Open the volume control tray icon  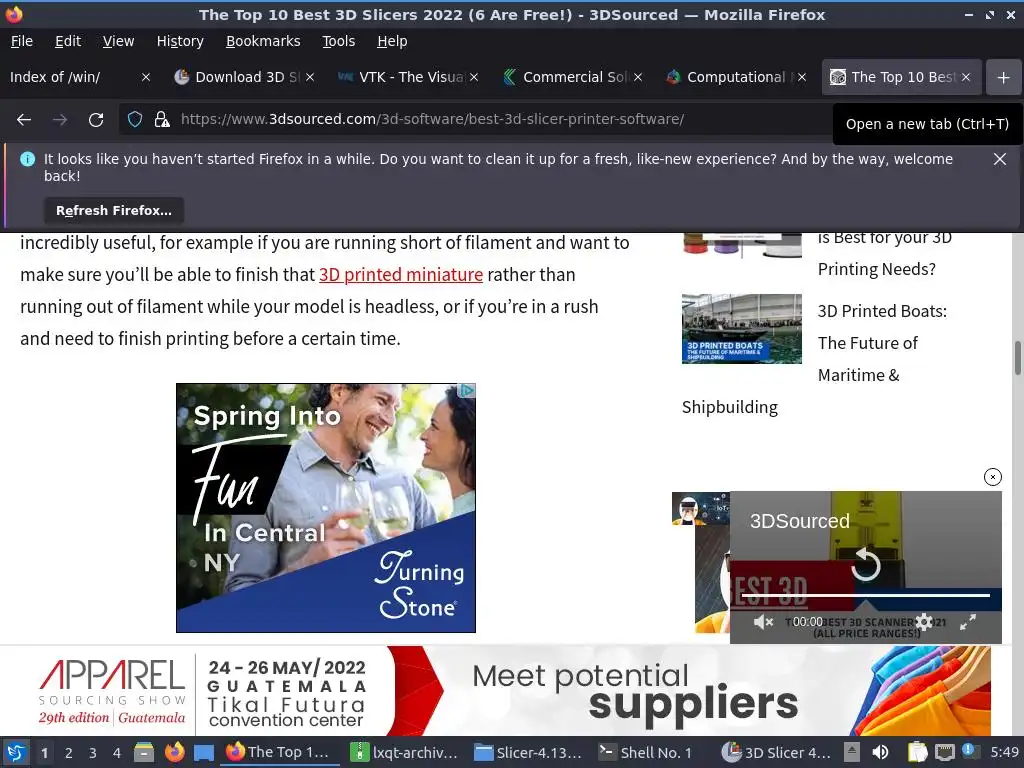coord(880,752)
